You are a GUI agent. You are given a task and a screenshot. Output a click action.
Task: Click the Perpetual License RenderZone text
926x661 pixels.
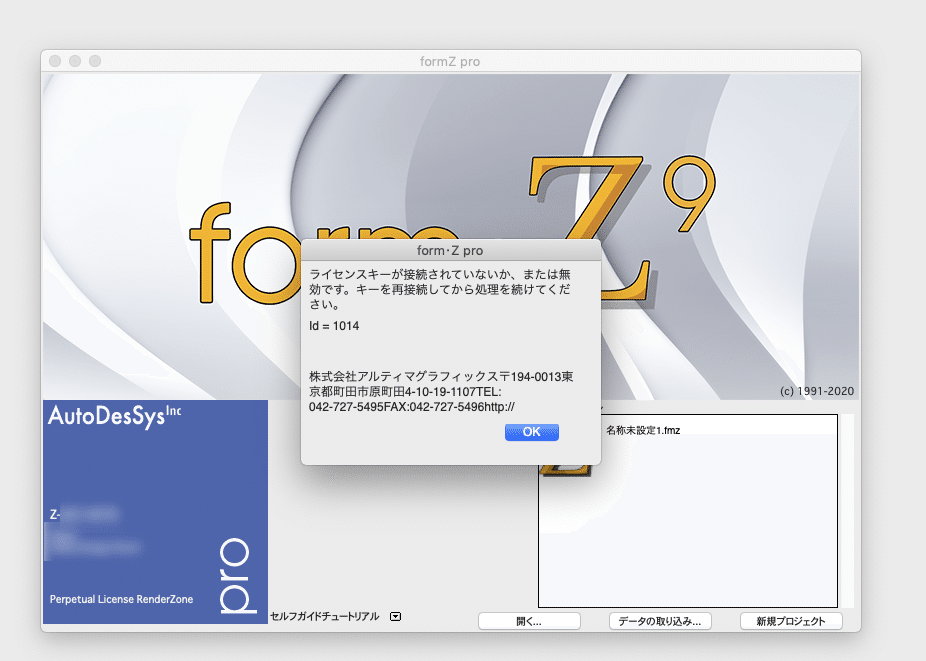tap(121, 599)
